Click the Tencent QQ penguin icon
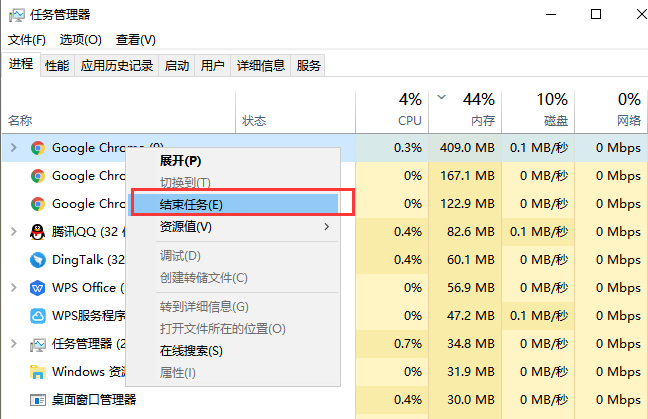Viewport: 648px width, 419px height. coord(37,232)
